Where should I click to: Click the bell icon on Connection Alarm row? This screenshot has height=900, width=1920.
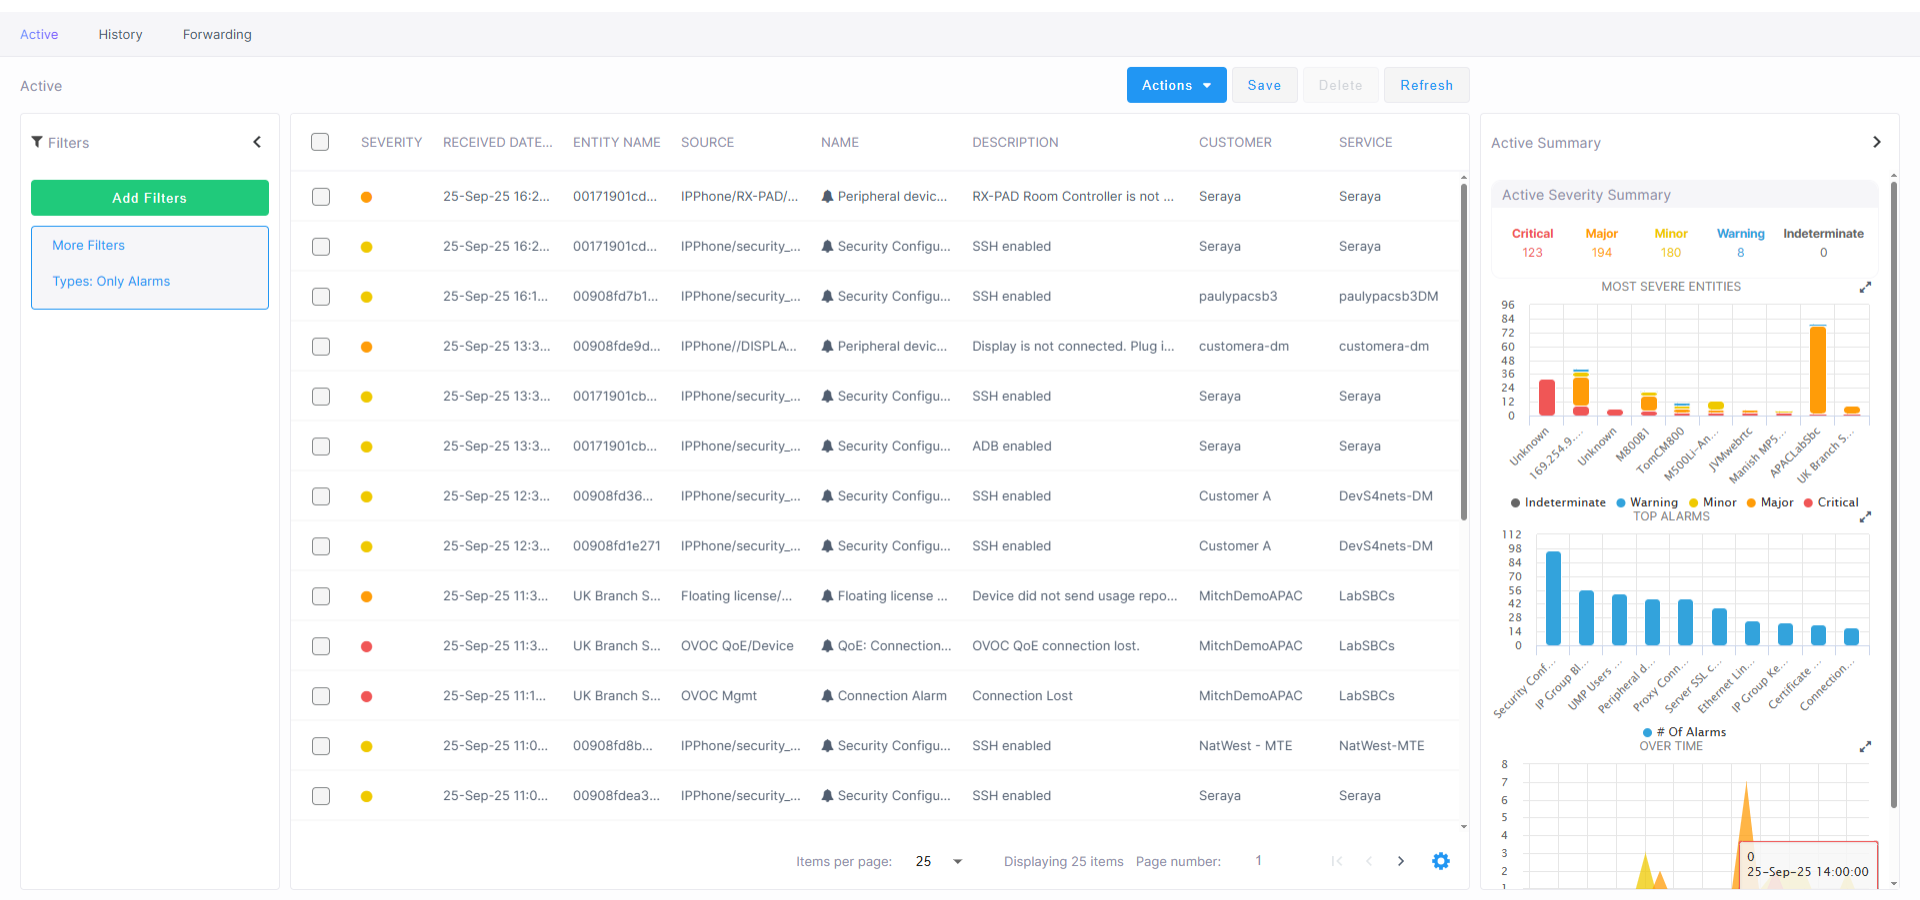(827, 696)
